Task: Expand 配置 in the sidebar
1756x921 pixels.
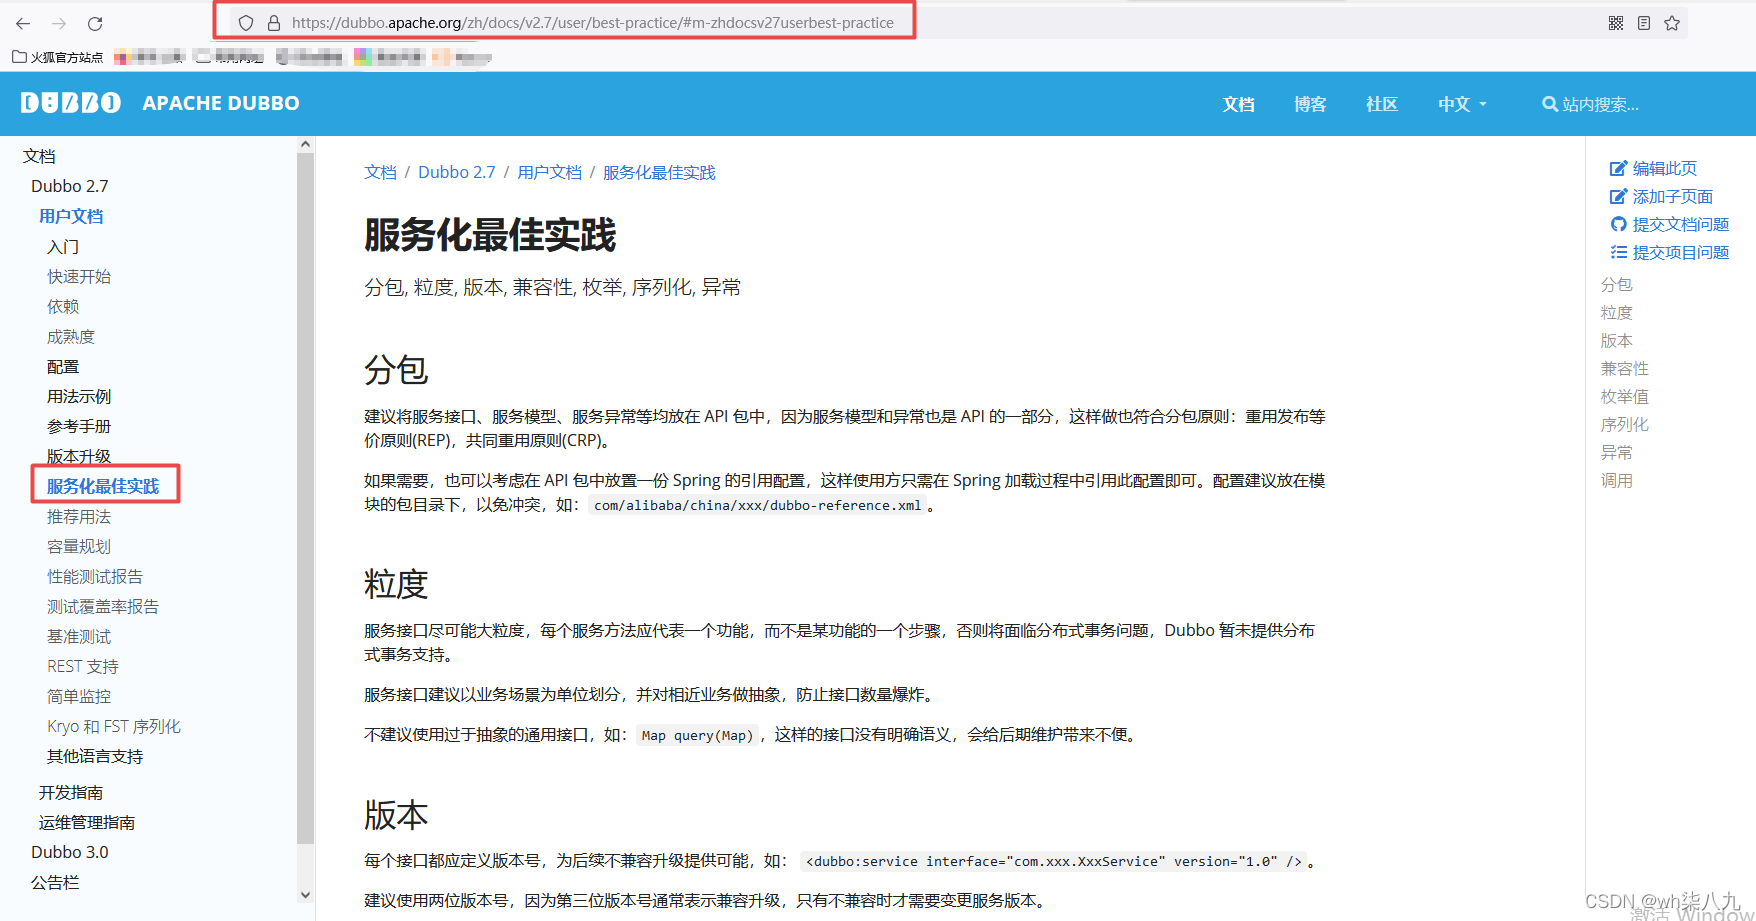Action: 63,366
